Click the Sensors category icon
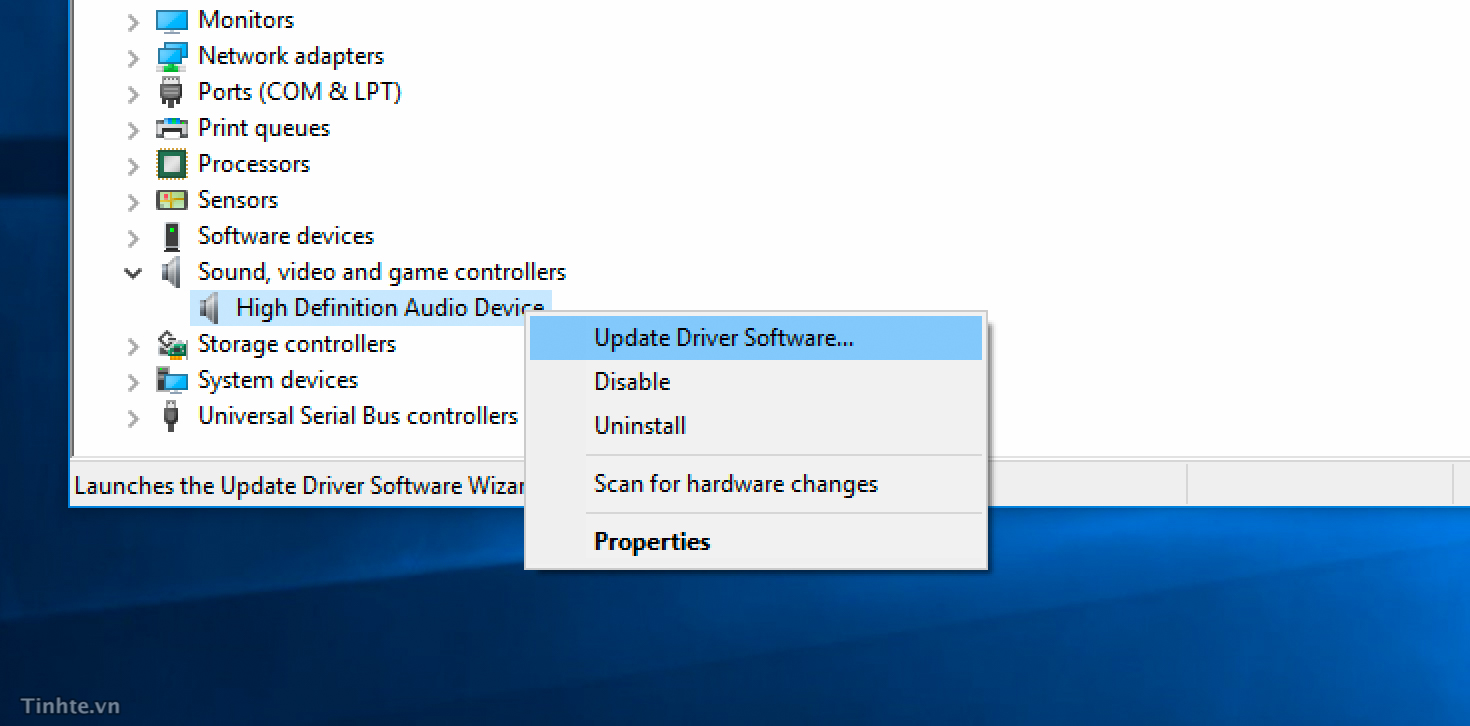Screen dimensions: 1470x726 point(170,199)
